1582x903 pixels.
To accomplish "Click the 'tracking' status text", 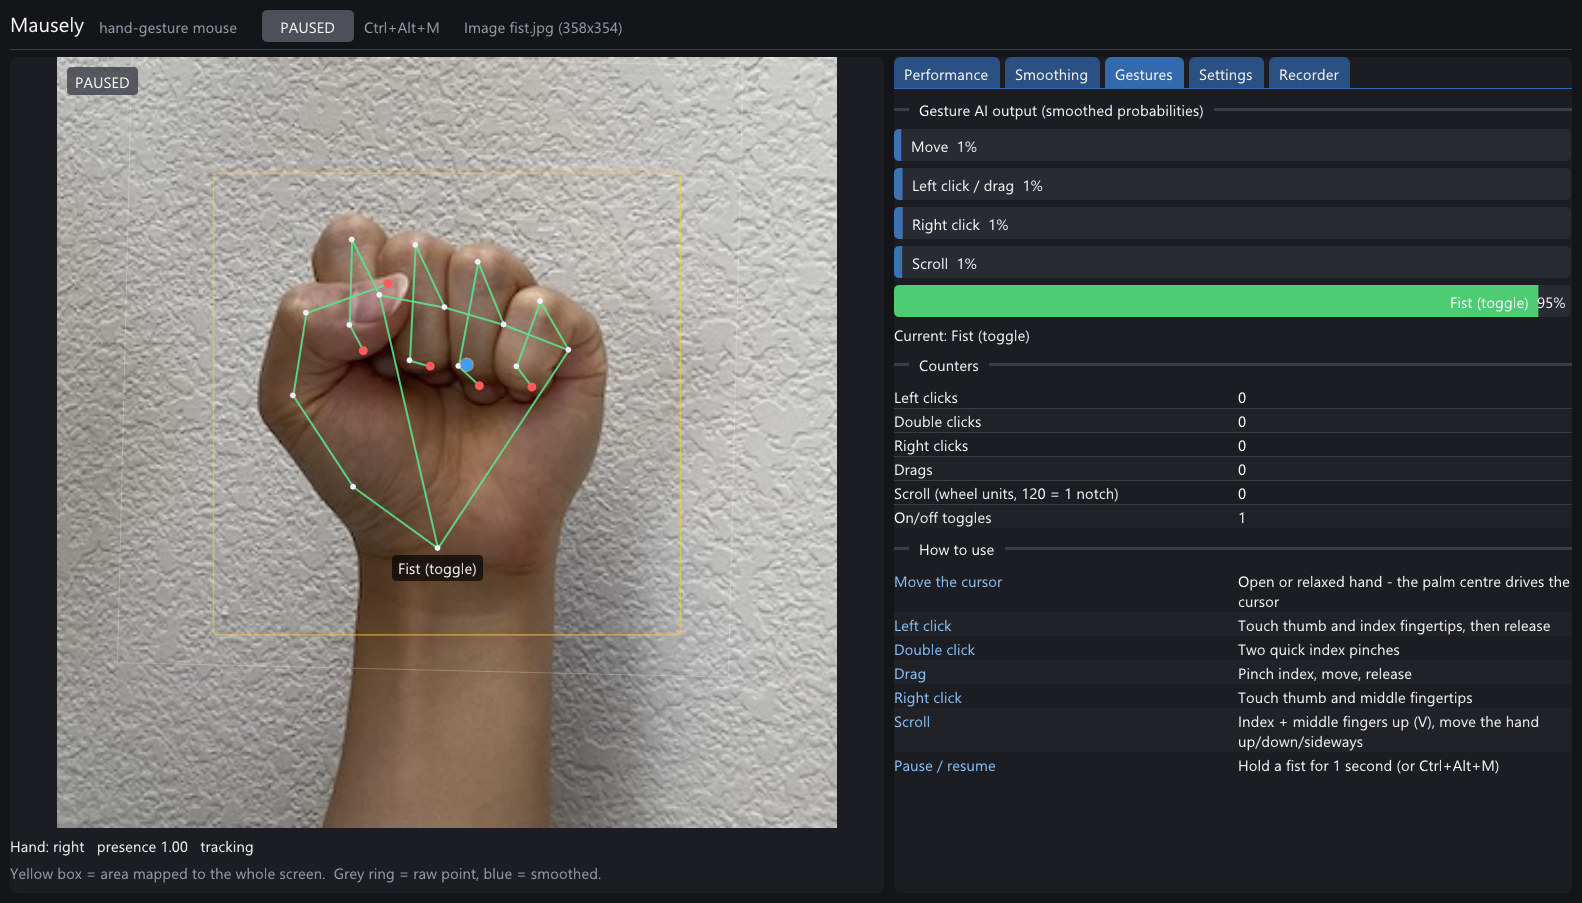I will (x=227, y=847).
